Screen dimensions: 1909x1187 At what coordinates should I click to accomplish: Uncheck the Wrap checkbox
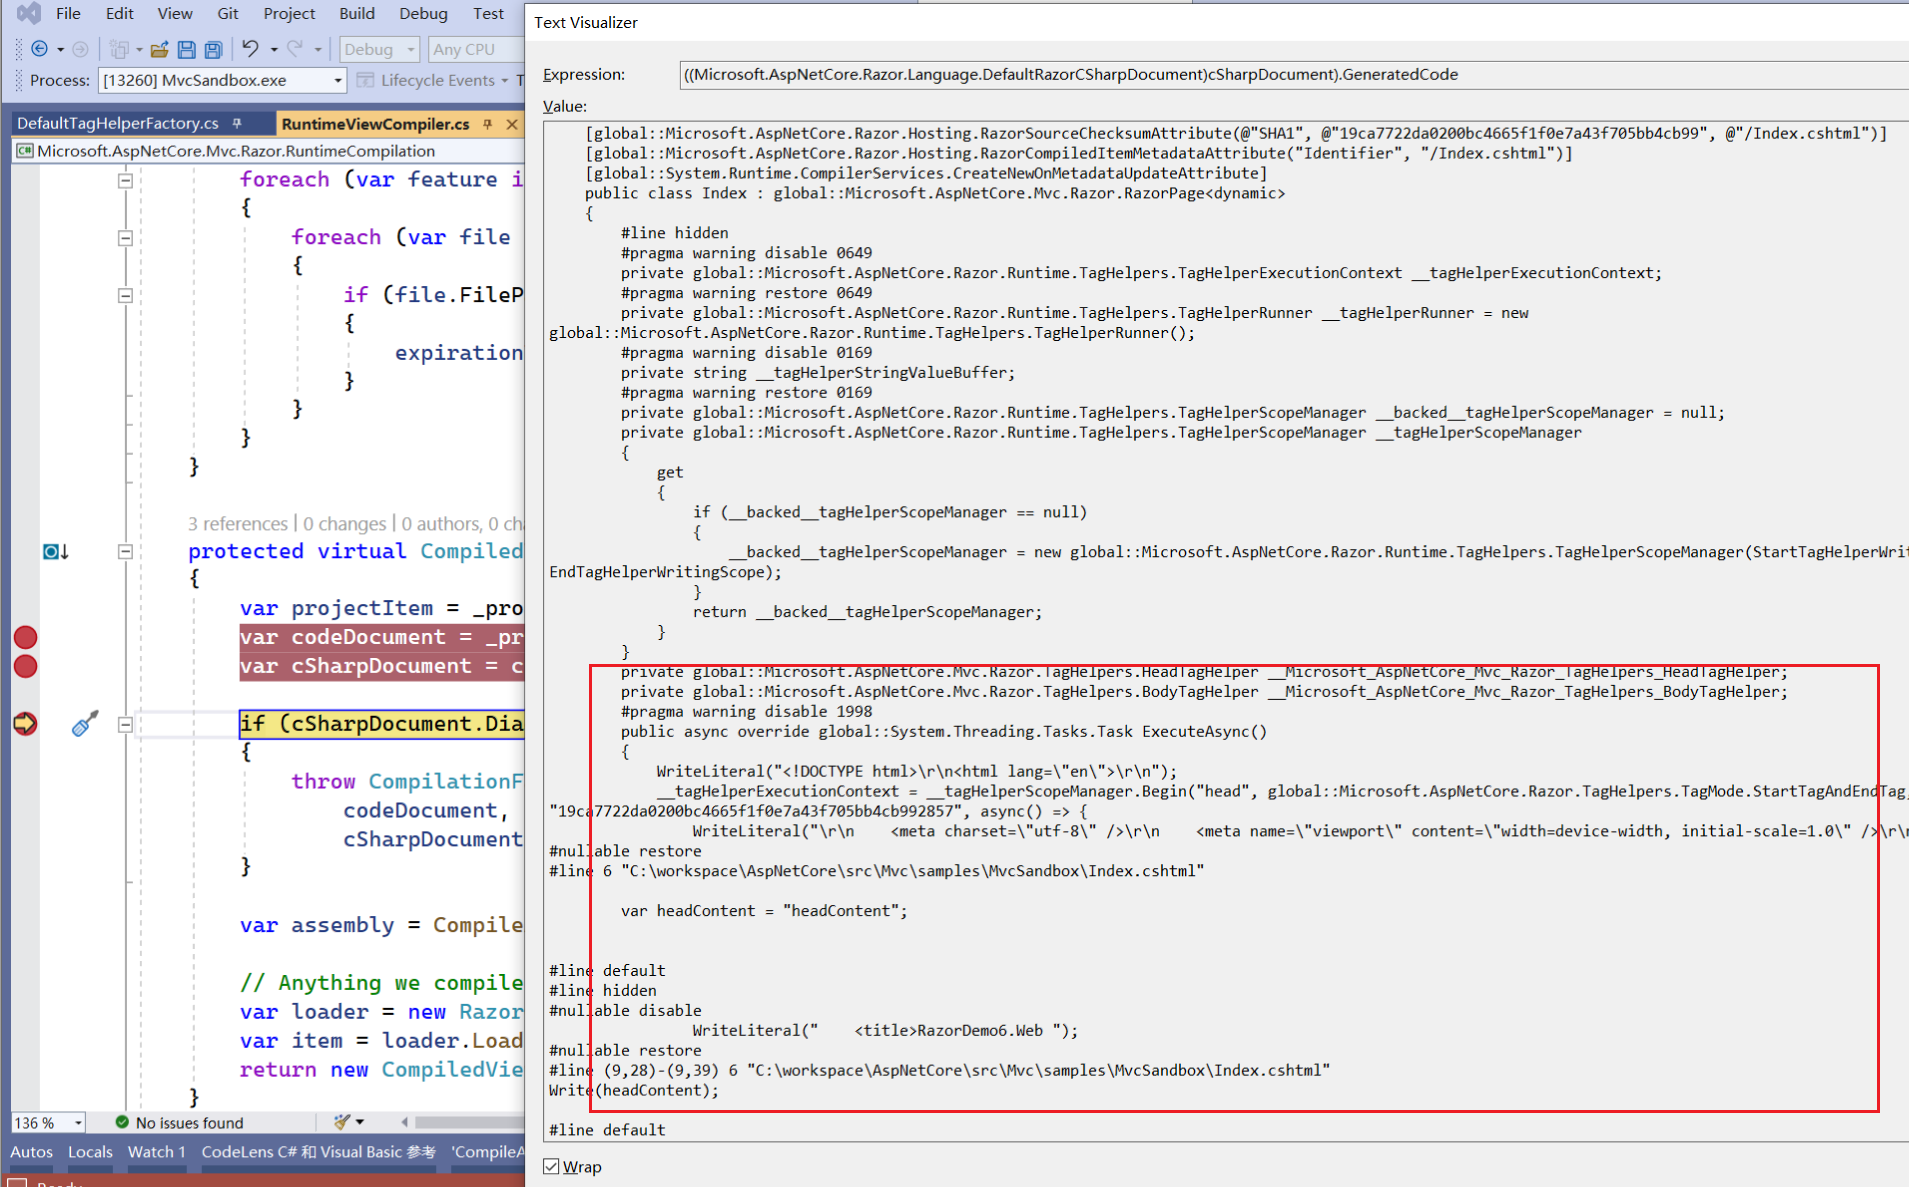[x=551, y=1166]
